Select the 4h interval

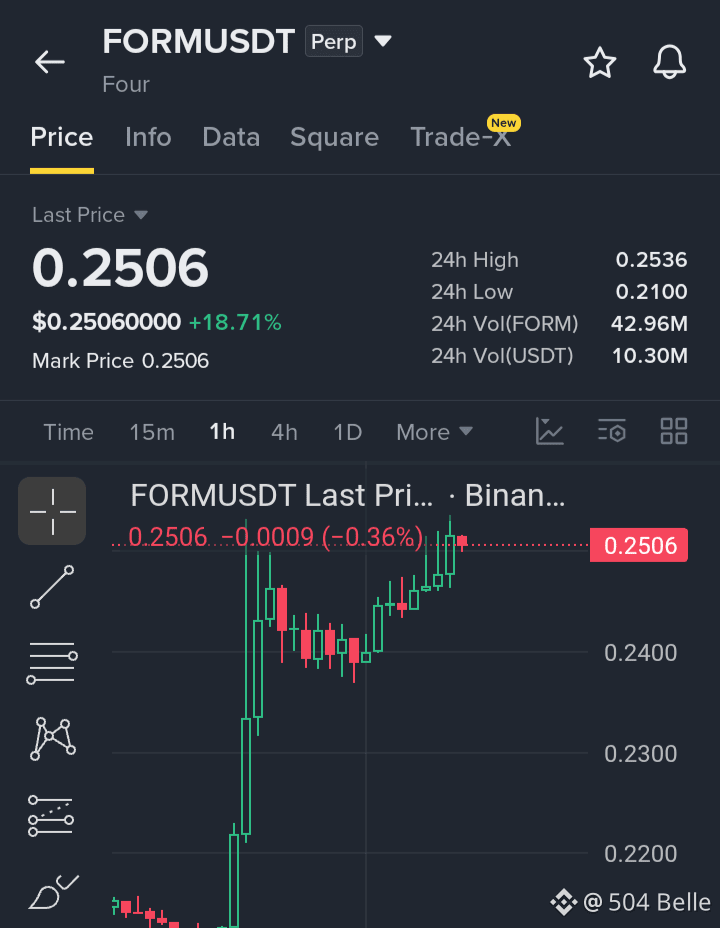click(x=284, y=432)
